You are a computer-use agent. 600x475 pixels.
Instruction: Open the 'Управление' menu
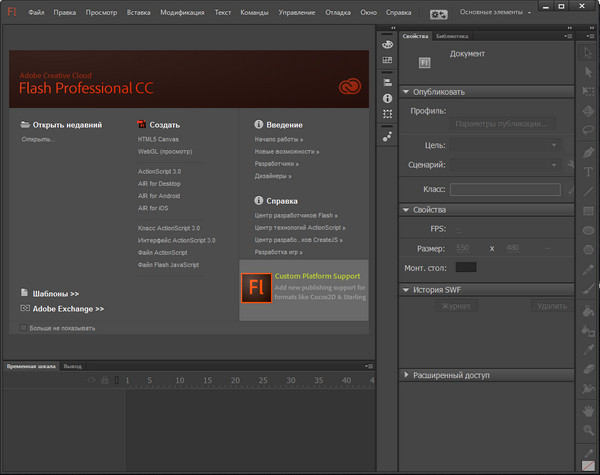[x=297, y=13]
